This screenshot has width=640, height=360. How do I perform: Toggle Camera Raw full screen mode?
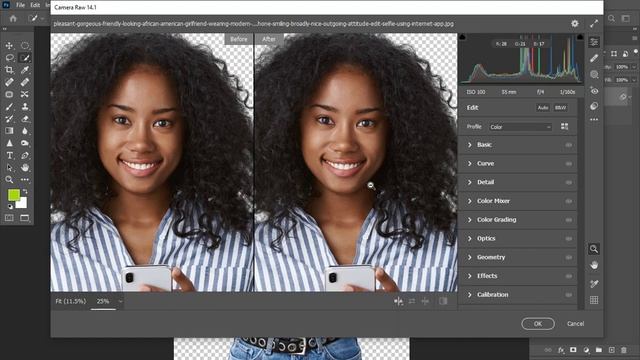pos(594,24)
